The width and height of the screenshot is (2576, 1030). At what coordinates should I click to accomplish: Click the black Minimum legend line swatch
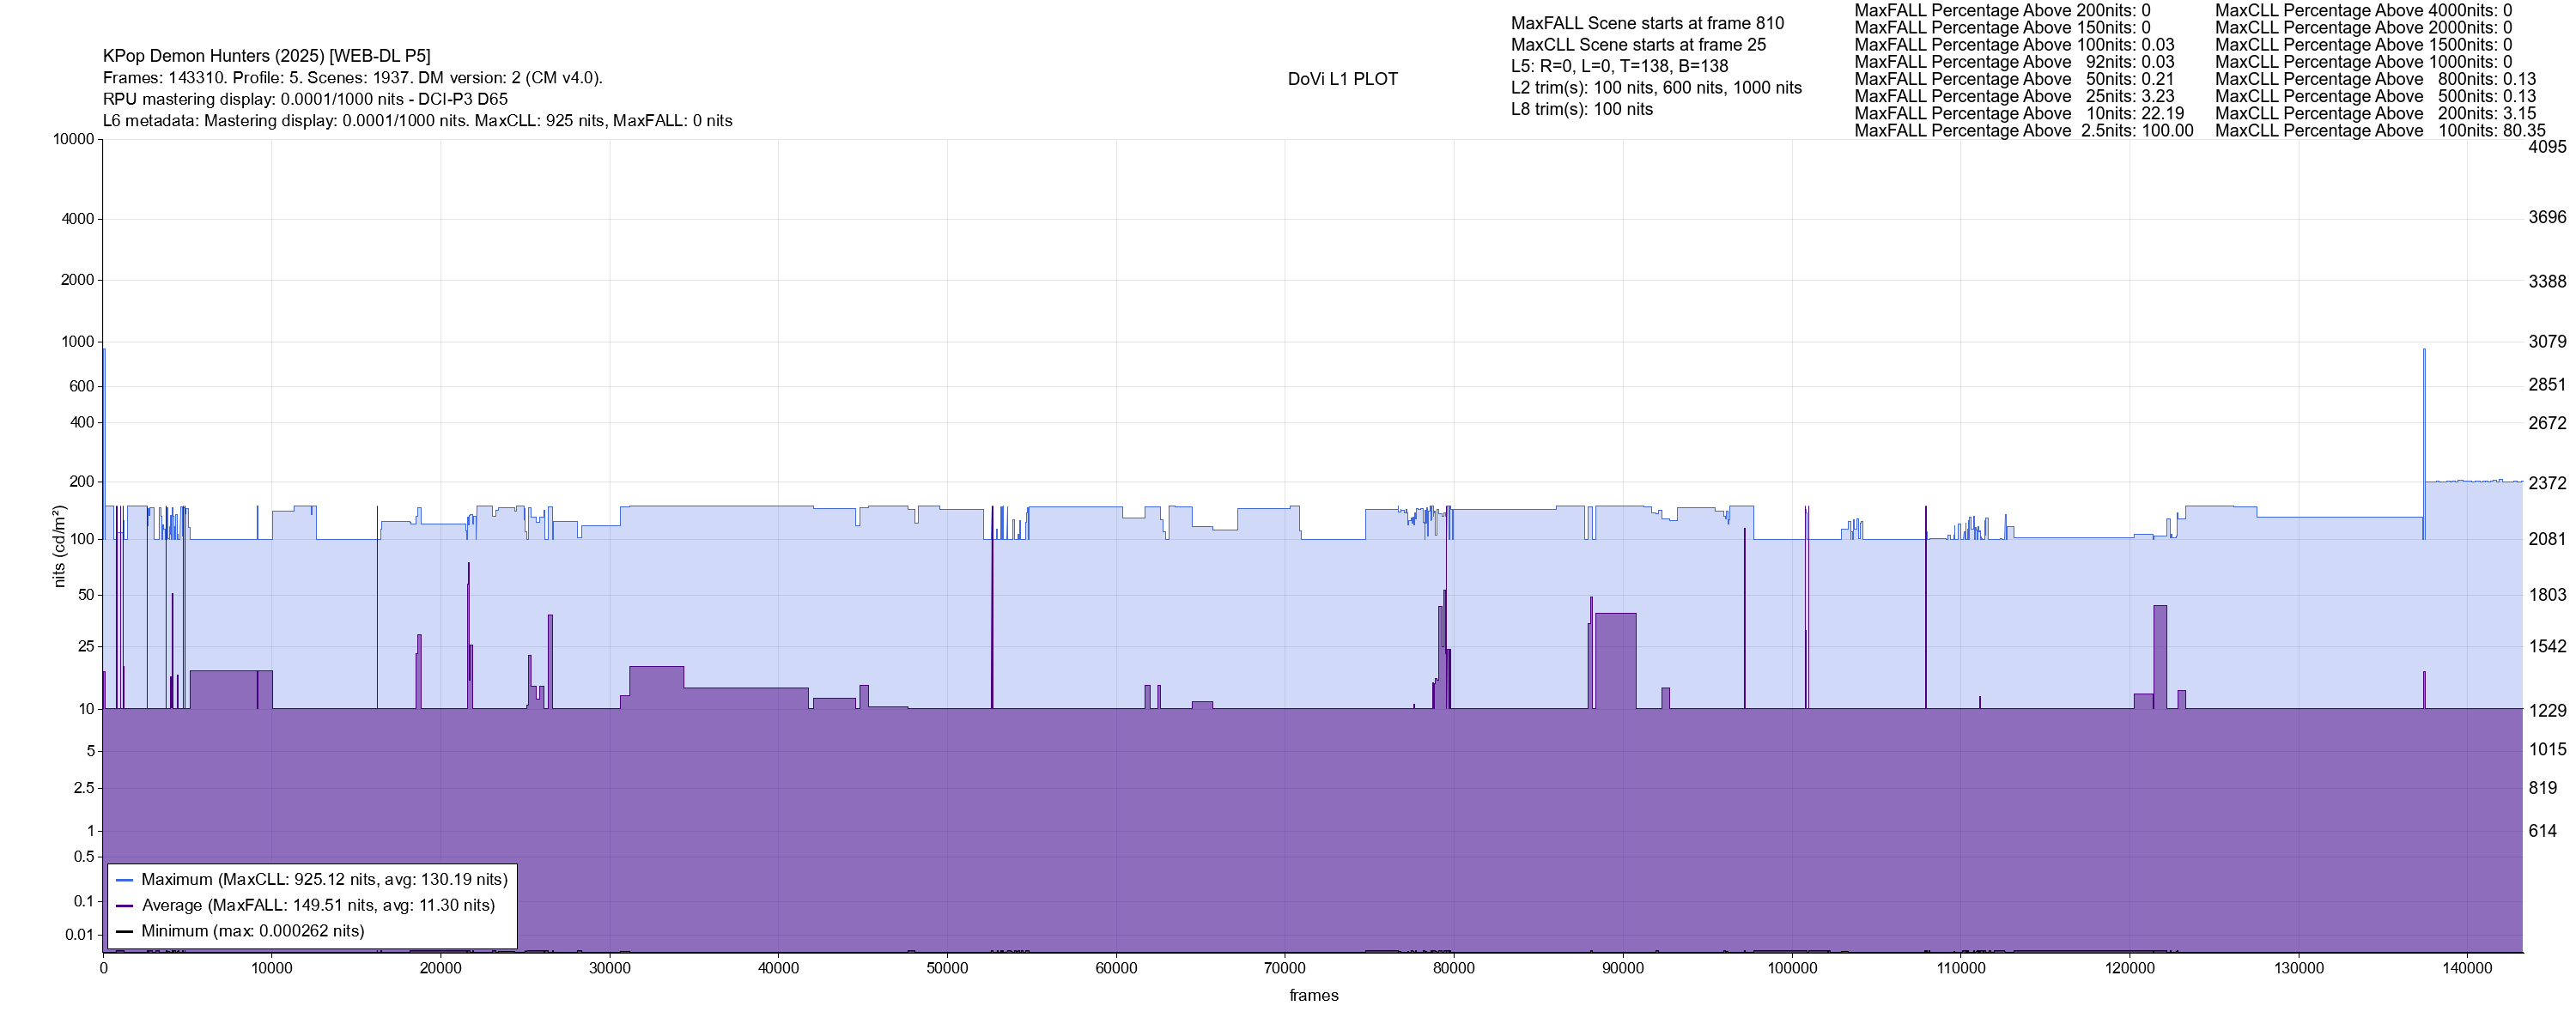(x=125, y=931)
